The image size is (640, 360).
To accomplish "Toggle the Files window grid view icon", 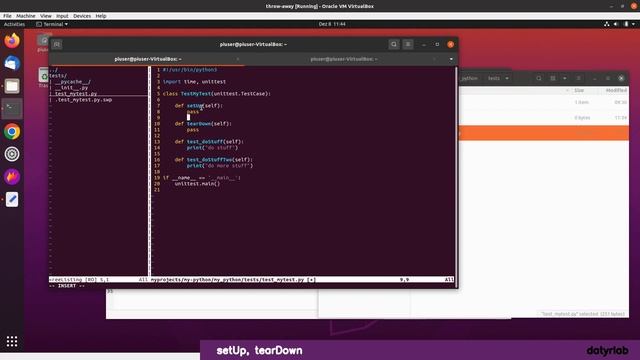I will click(x=553, y=78).
